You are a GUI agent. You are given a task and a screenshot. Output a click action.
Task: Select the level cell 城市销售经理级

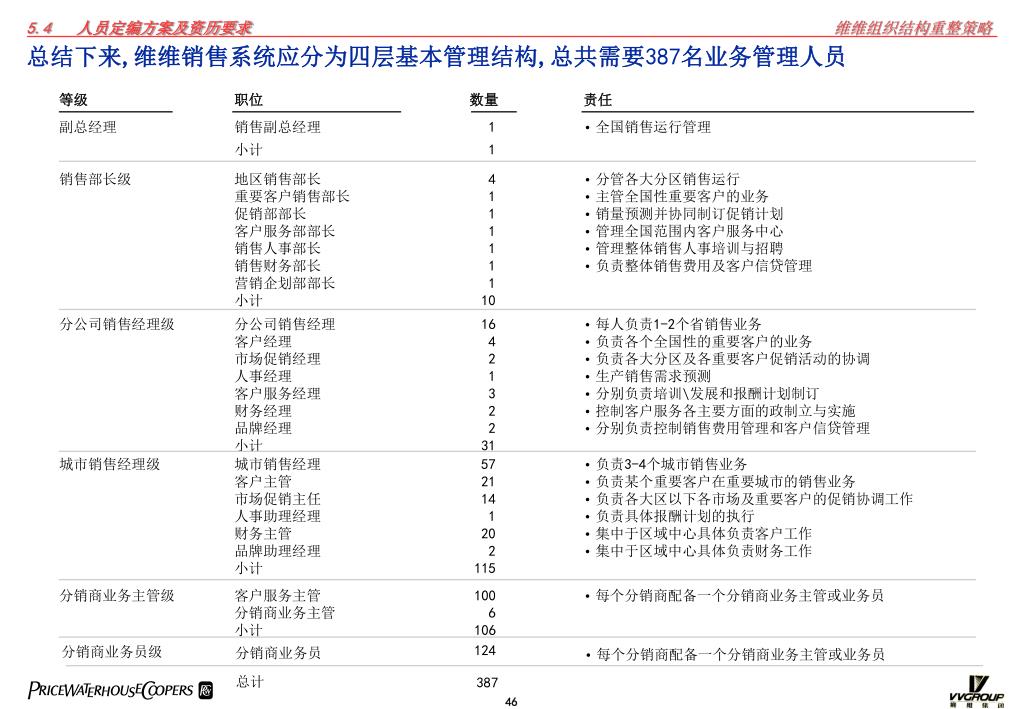(110, 464)
